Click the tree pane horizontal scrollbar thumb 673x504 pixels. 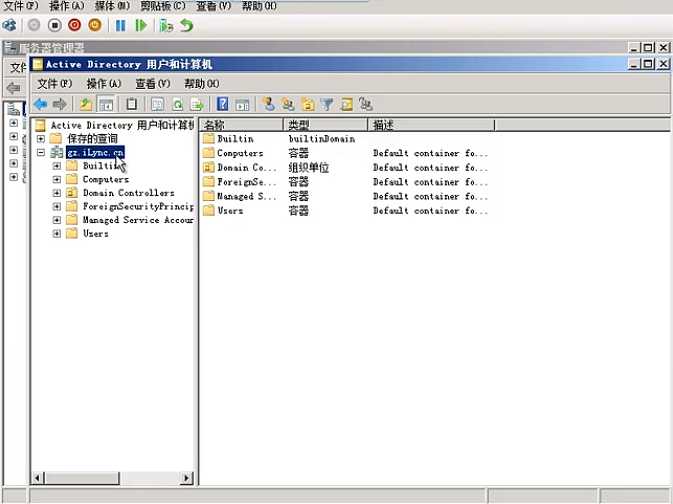pos(82,478)
